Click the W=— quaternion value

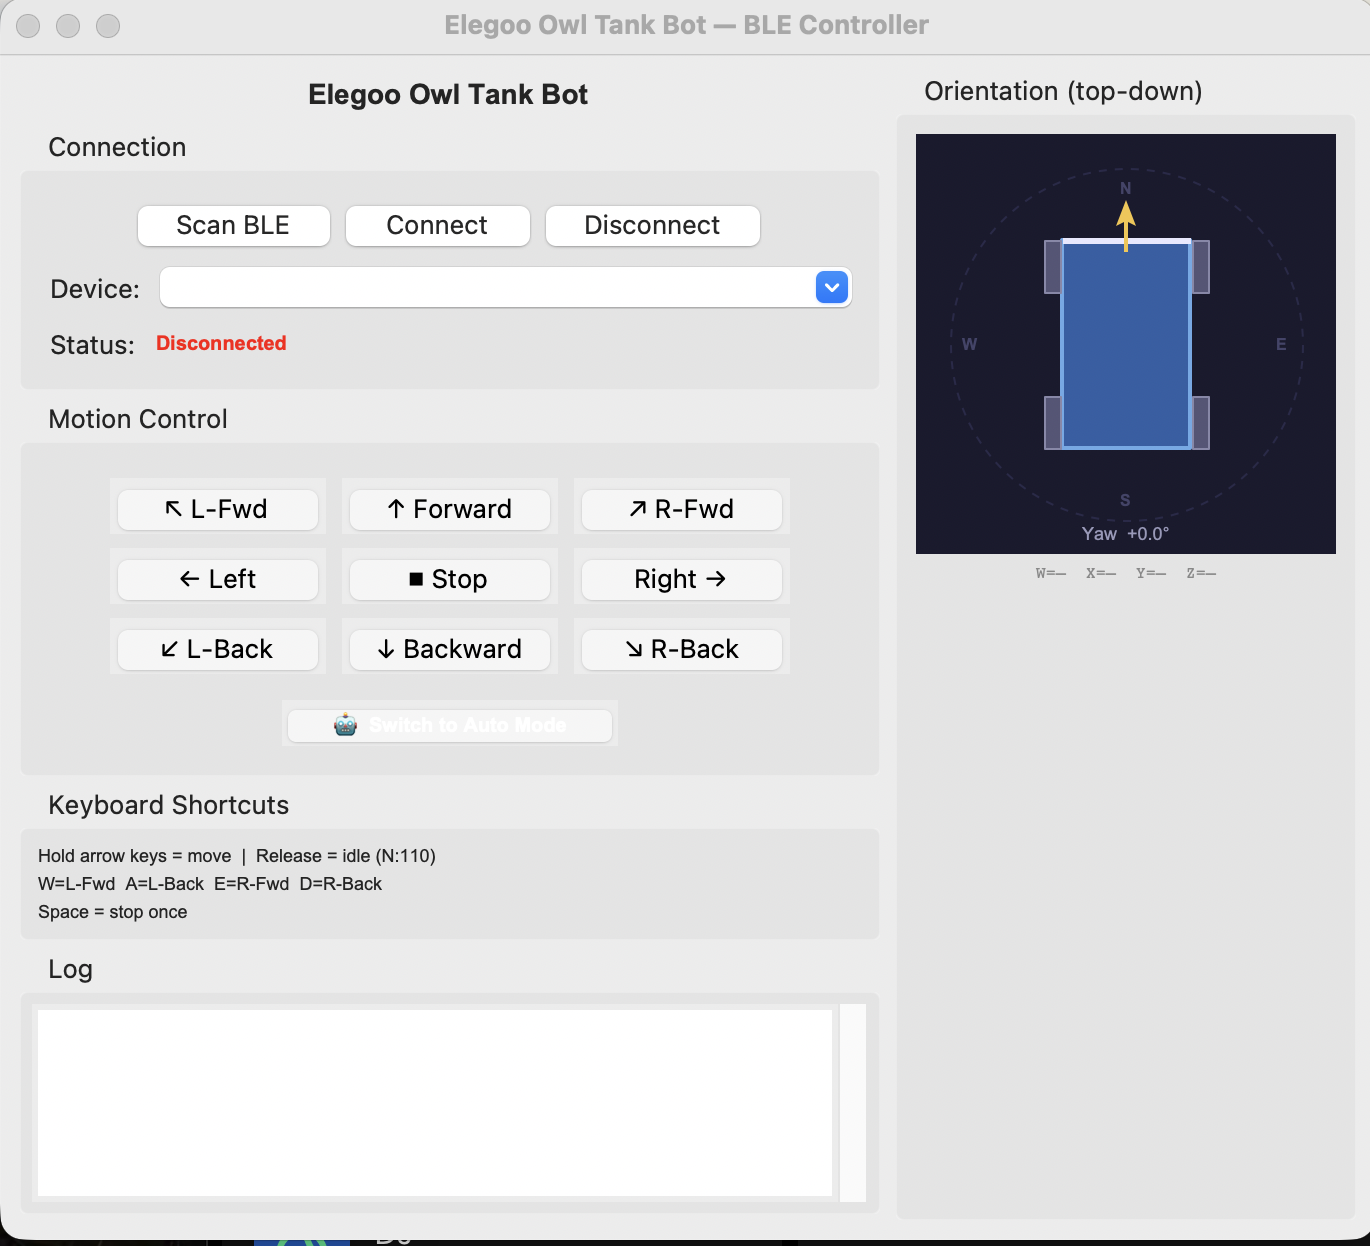[1051, 573]
